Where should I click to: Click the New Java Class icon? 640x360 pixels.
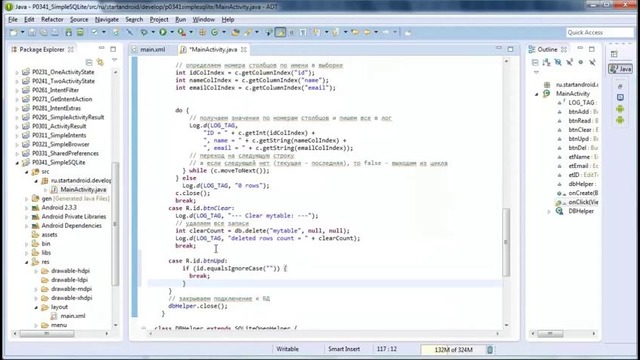click(215, 32)
